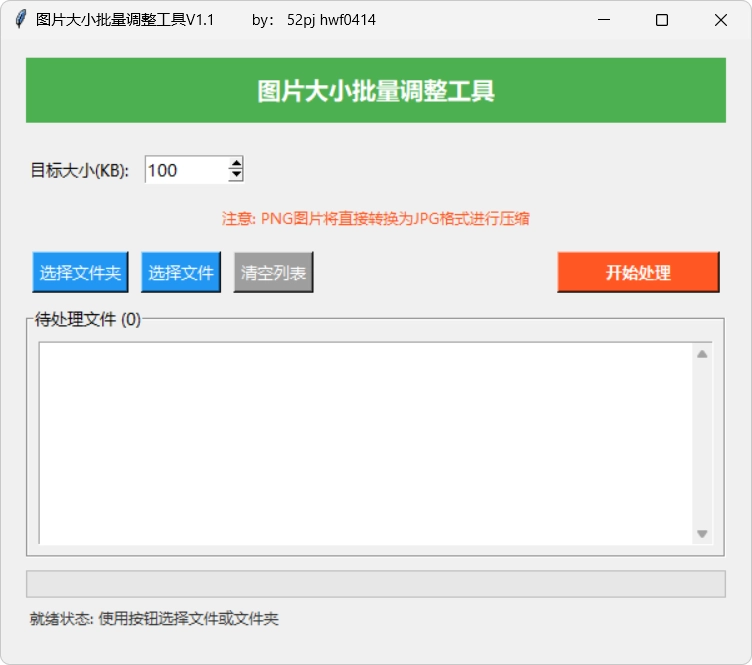This screenshot has width=752, height=665.
Task: Close the 图片大小批量调整工具 window
Action: pos(721,20)
